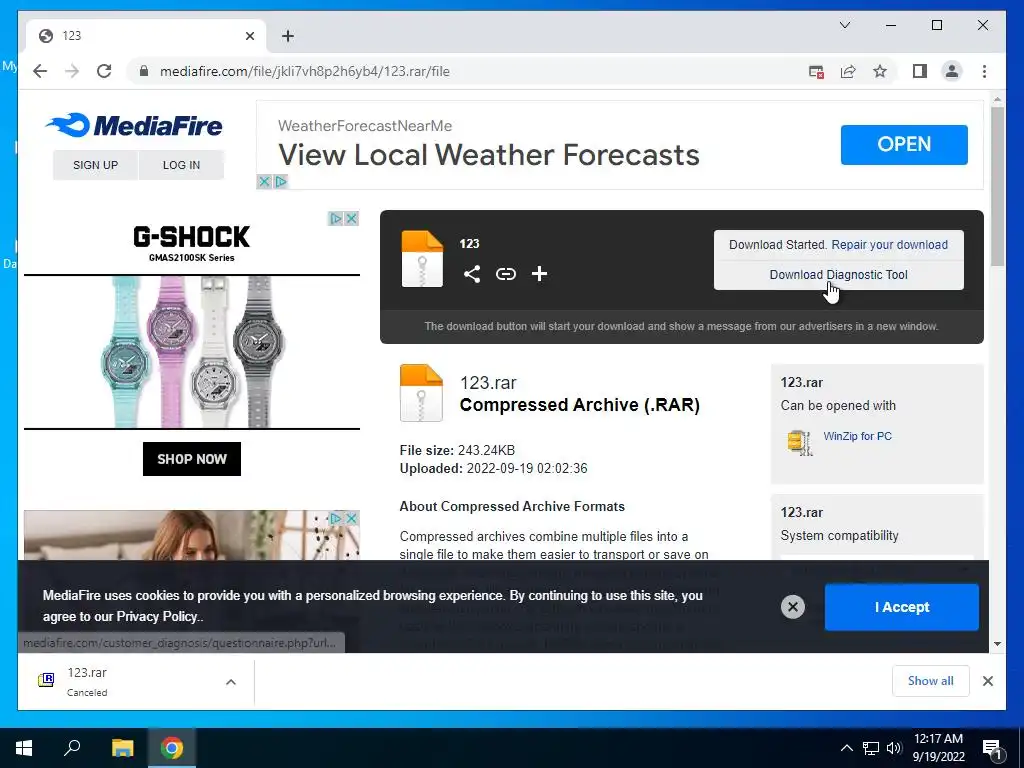Open the Windows Start menu
This screenshot has height=768, width=1024.
24,748
